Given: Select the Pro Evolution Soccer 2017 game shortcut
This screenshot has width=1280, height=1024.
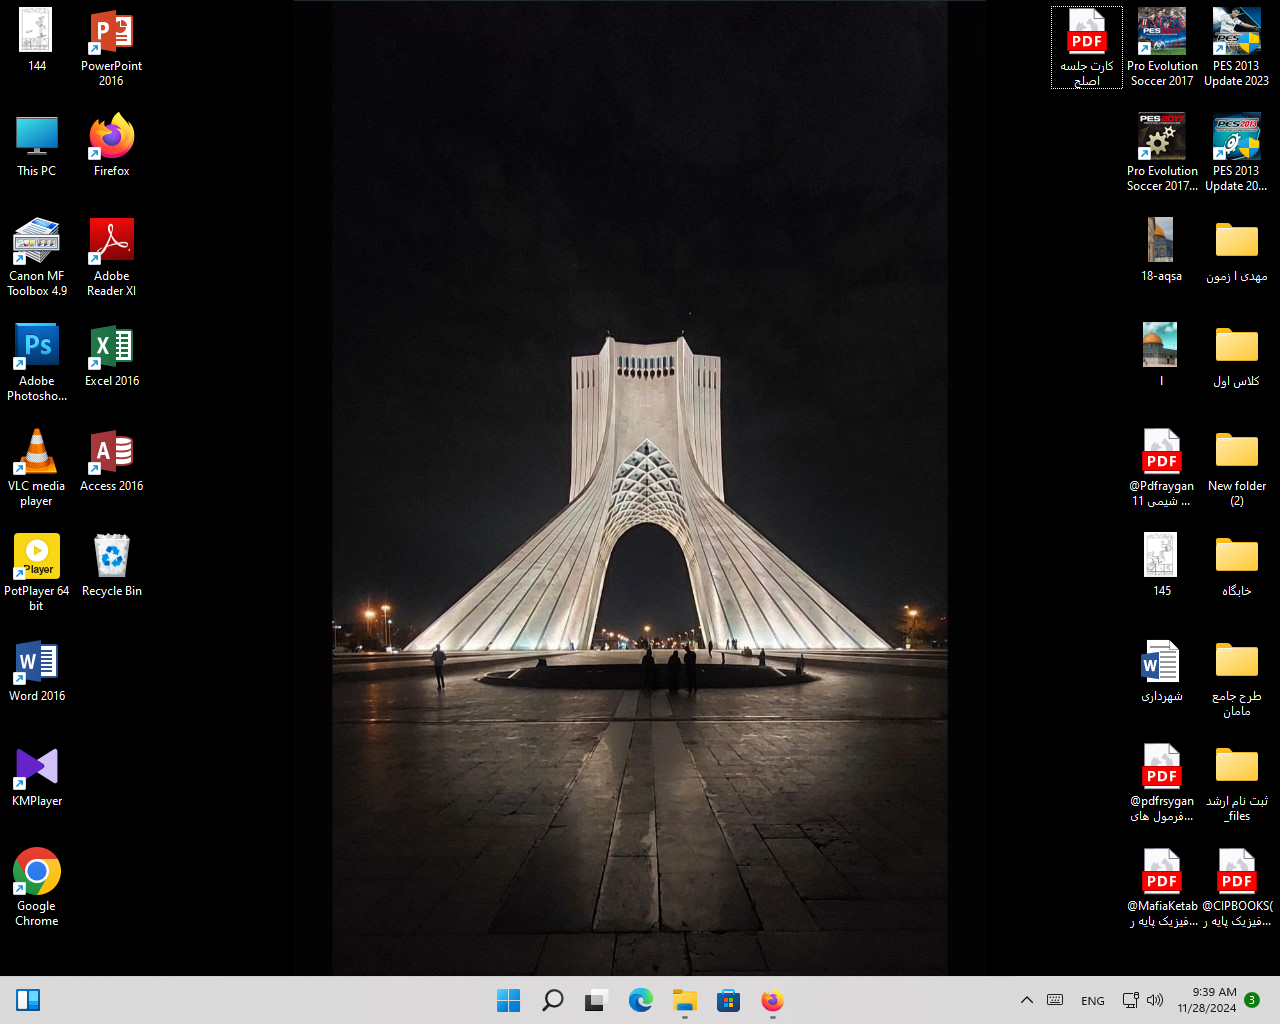Looking at the screenshot, I should [x=1162, y=47].
